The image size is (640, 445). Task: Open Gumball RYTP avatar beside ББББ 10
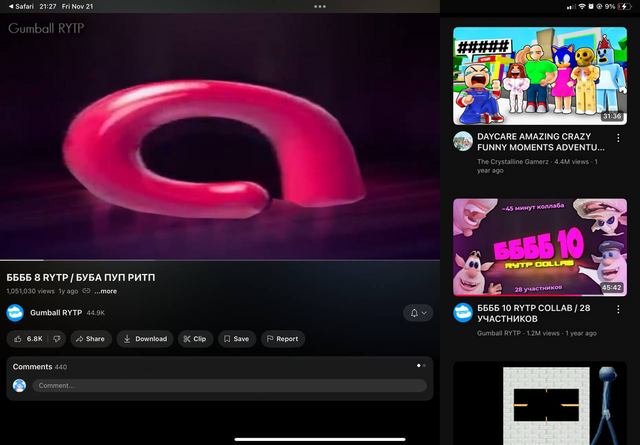[x=463, y=313]
